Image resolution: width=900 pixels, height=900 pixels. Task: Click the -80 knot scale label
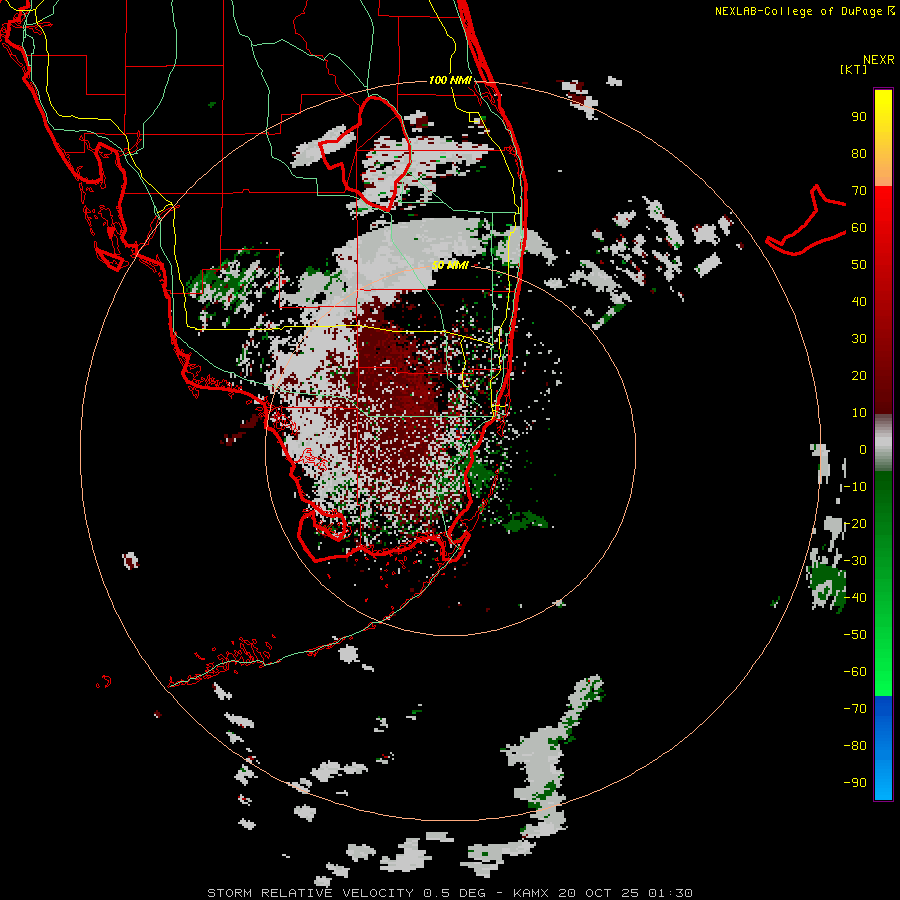[855, 746]
